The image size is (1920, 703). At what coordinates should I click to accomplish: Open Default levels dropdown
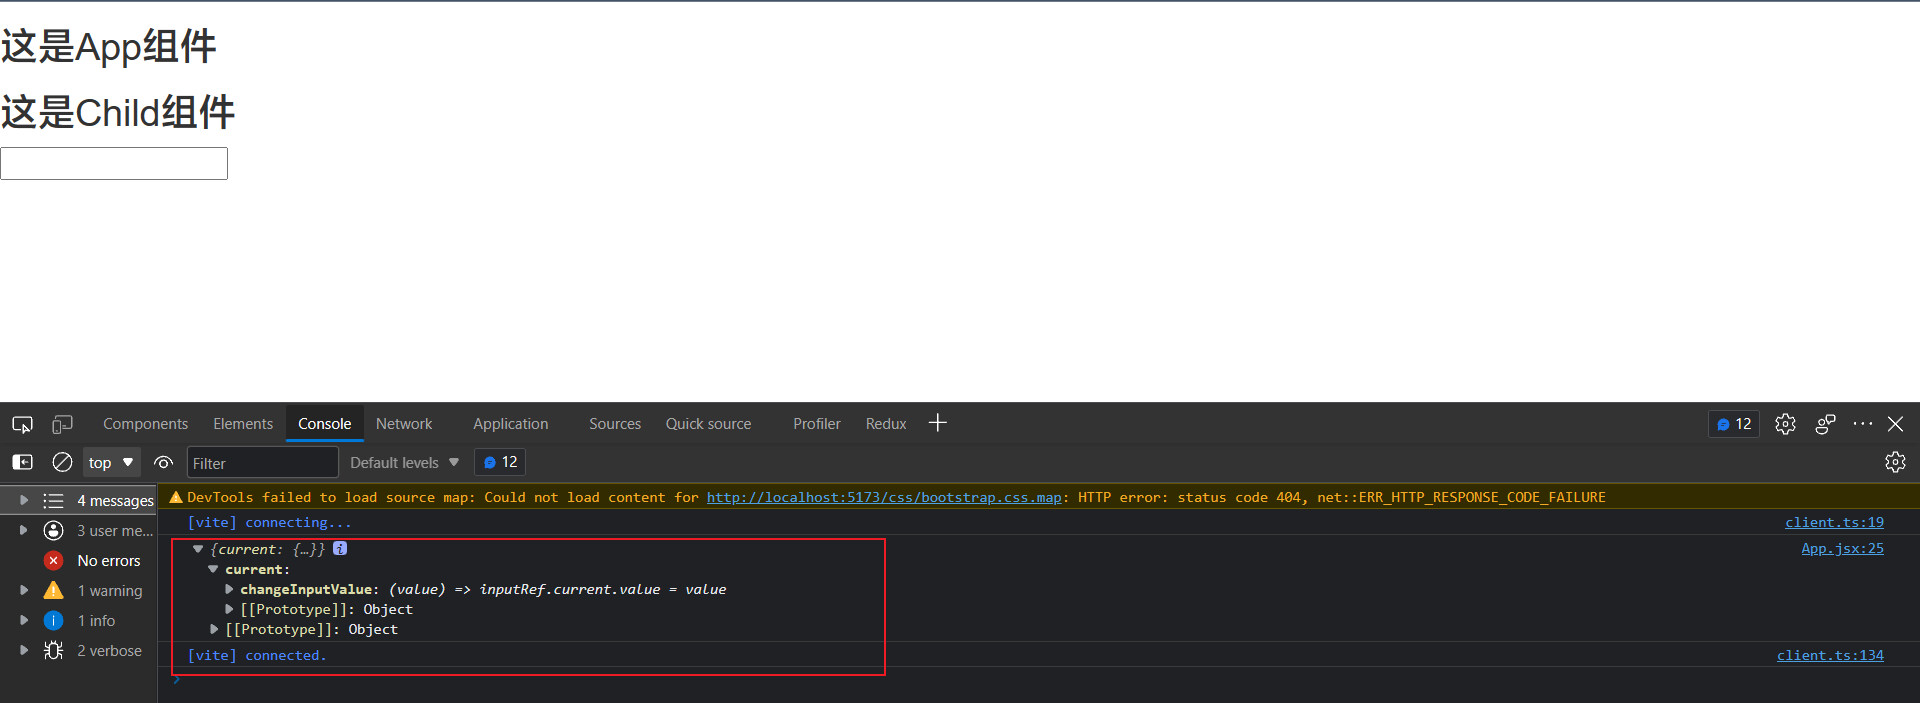[404, 462]
